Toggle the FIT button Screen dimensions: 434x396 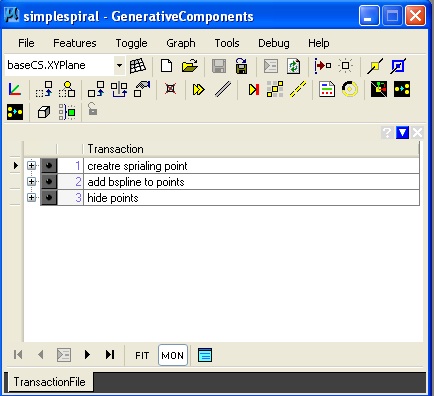point(142,355)
